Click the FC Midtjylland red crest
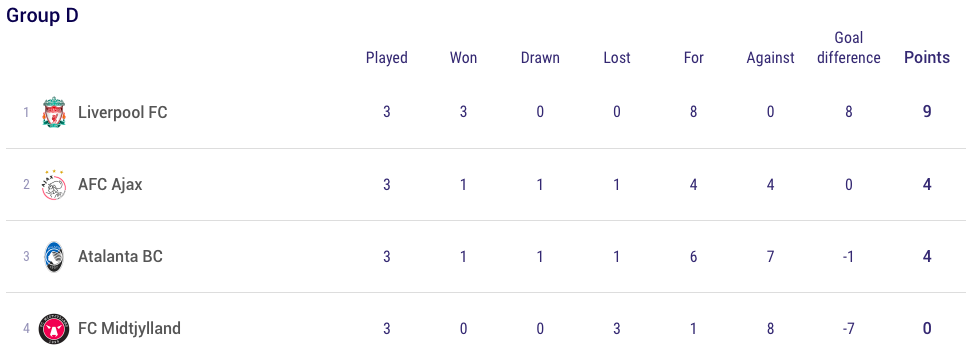The height and width of the screenshot is (360, 974). click(54, 328)
